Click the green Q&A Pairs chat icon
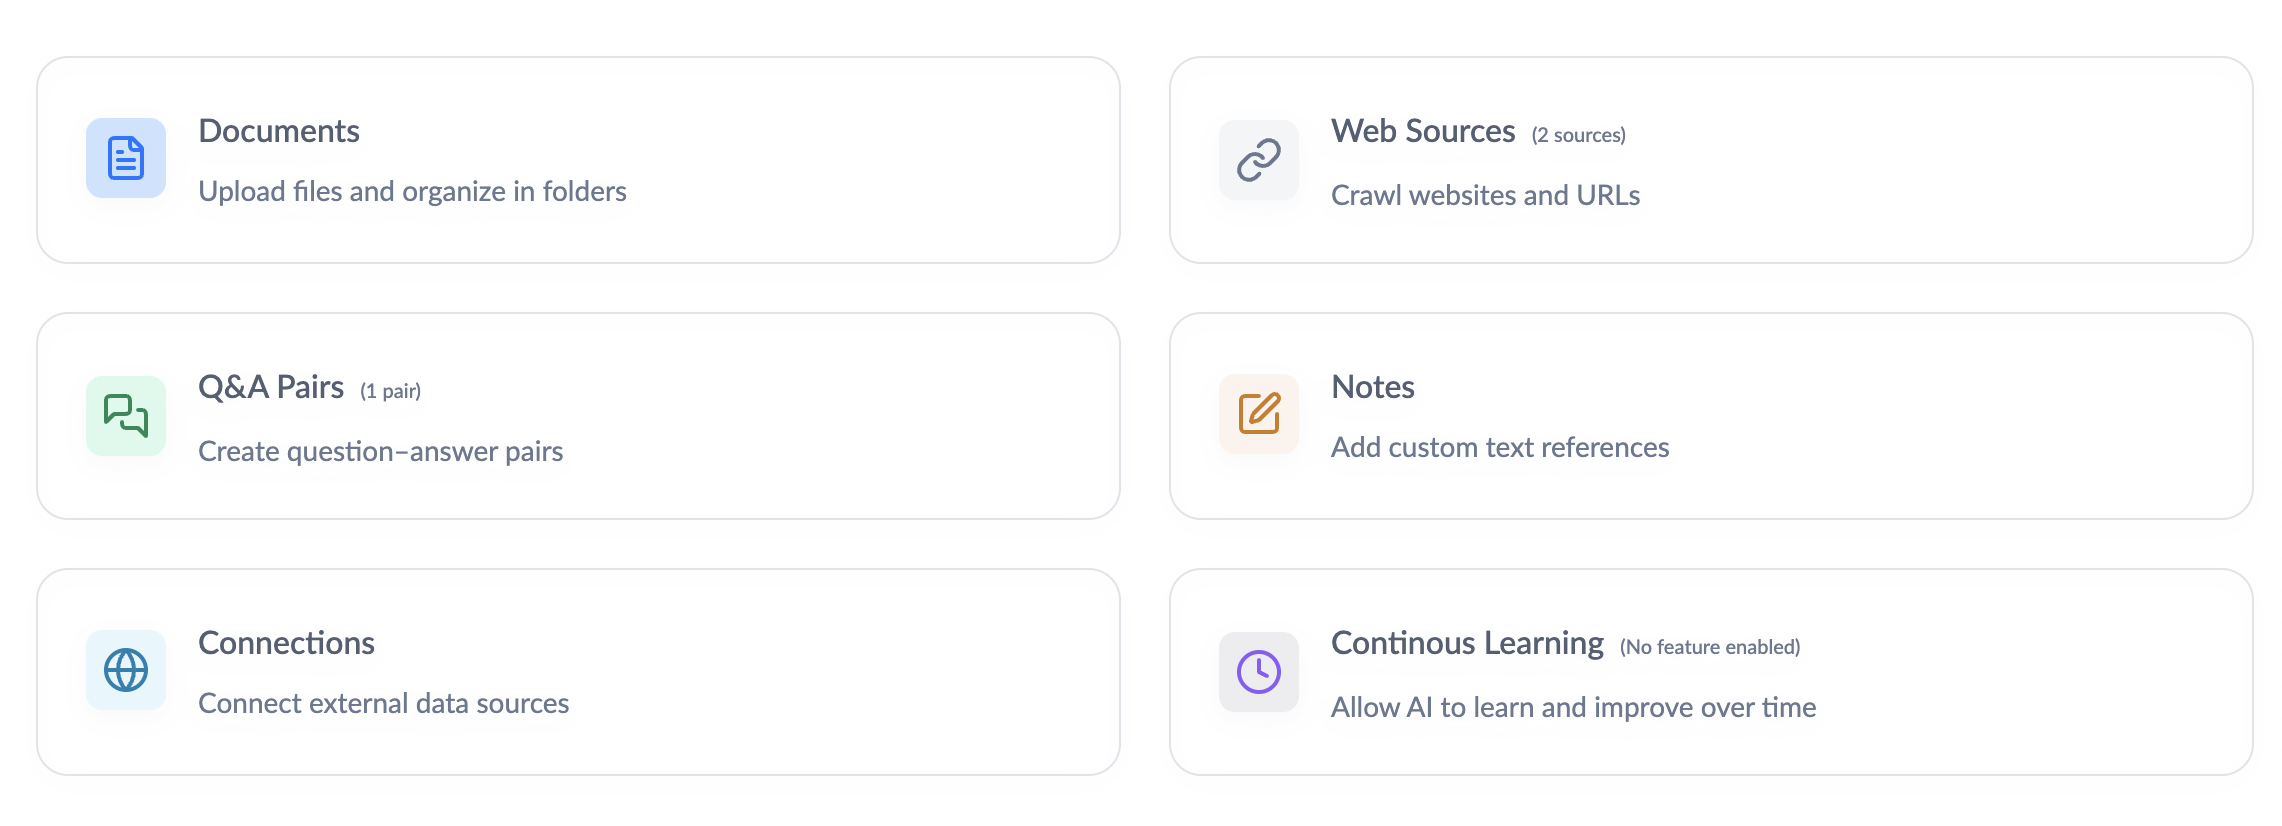The height and width of the screenshot is (826, 2282). 126,416
